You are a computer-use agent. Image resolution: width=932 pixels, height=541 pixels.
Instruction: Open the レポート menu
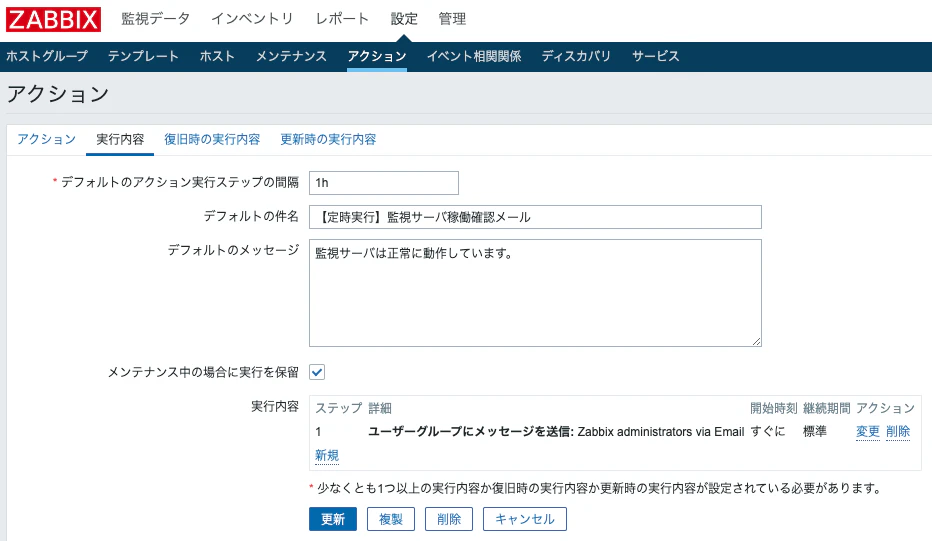(x=342, y=19)
